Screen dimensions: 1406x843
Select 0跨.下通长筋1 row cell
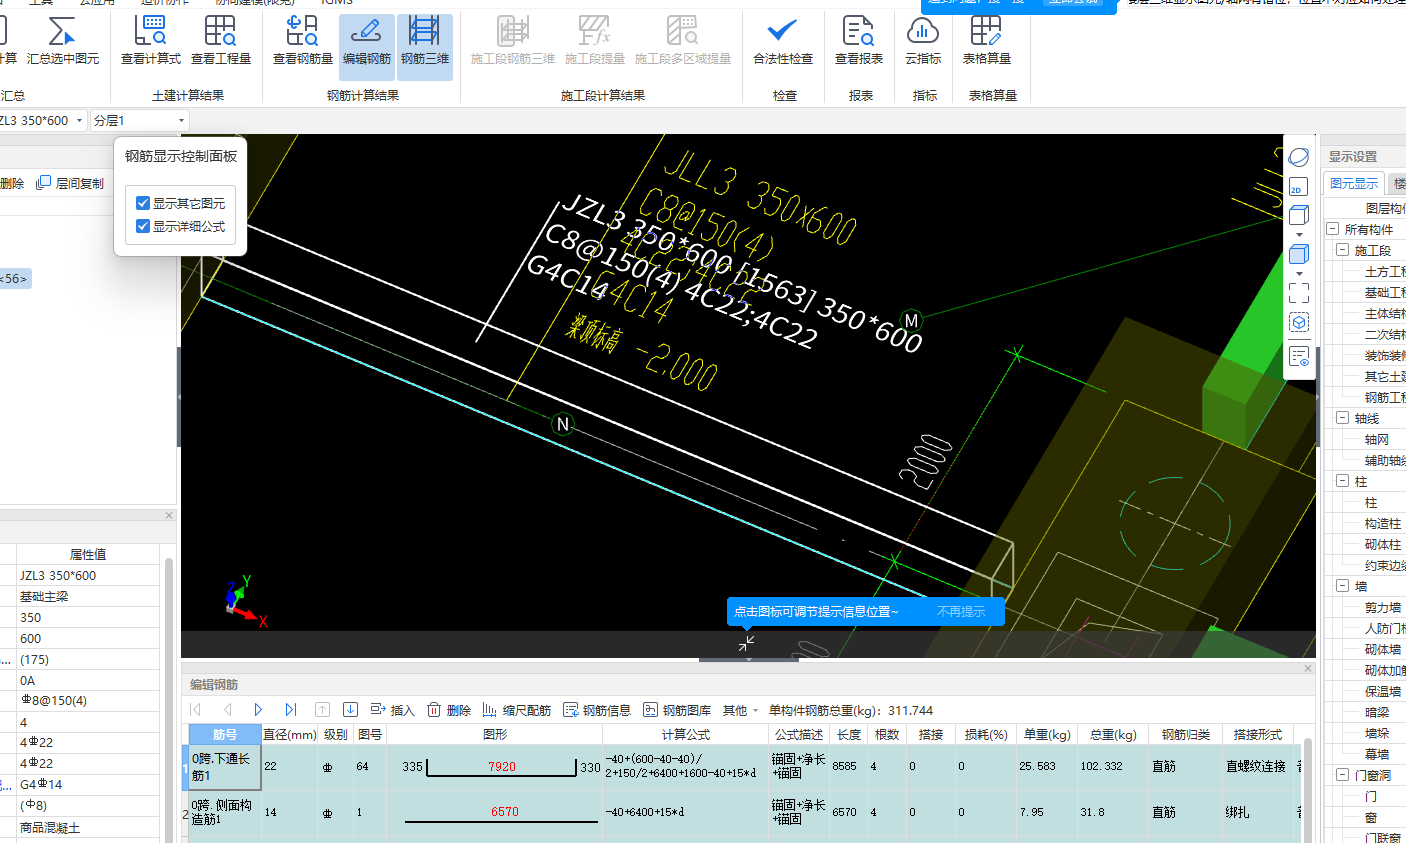[225, 767]
